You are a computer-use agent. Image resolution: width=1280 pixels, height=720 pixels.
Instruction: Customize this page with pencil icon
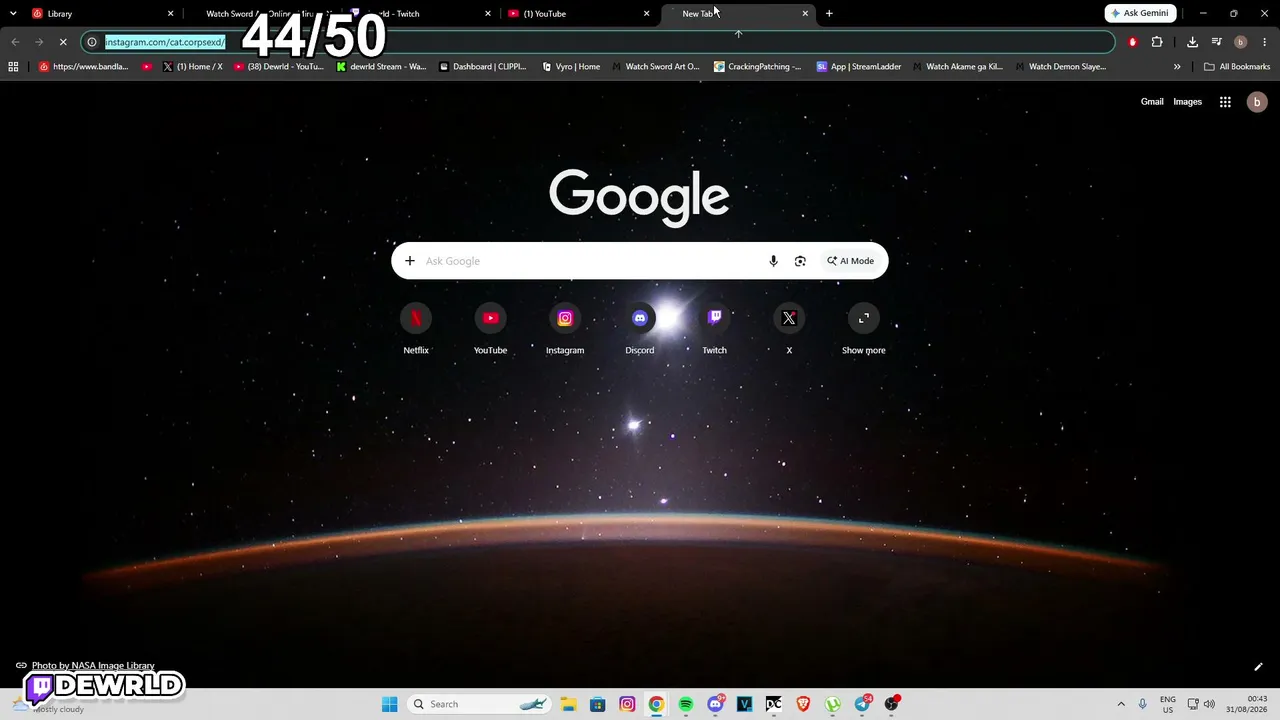(x=1258, y=667)
